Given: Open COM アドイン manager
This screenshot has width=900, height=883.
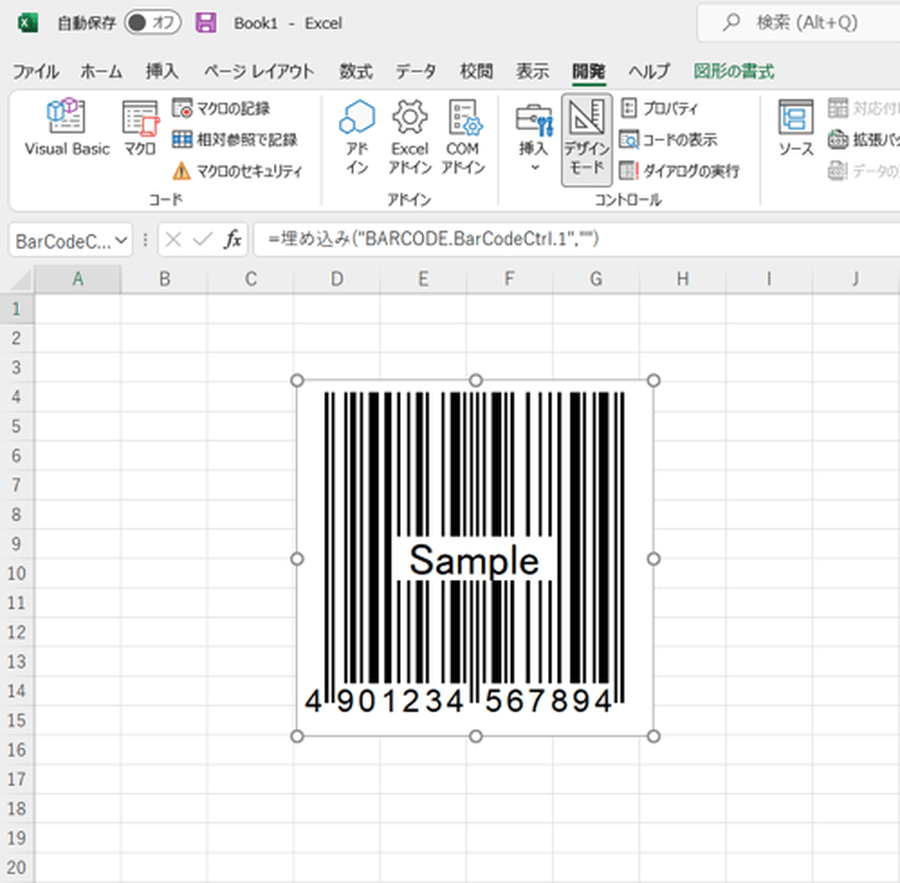Looking at the screenshot, I should click(463, 137).
